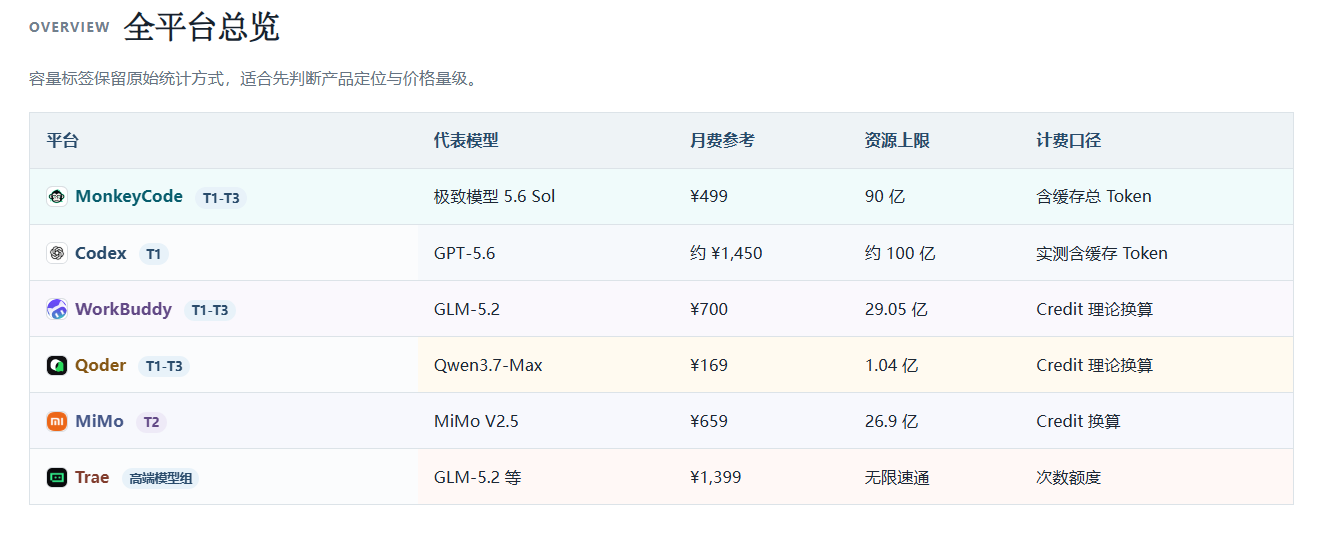Click the 实测含缓存 Token billing cell
The width and height of the screenshot is (1320, 533).
(x=1102, y=253)
